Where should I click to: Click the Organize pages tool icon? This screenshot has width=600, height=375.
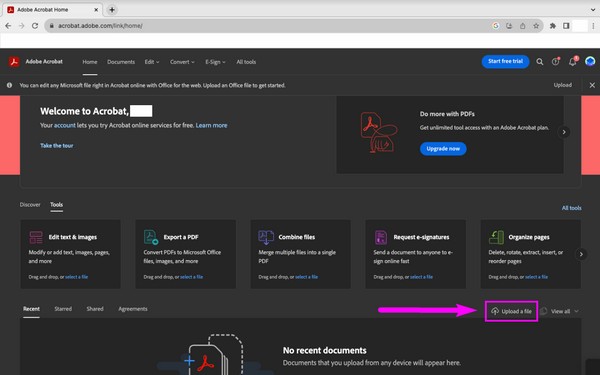[496, 237]
